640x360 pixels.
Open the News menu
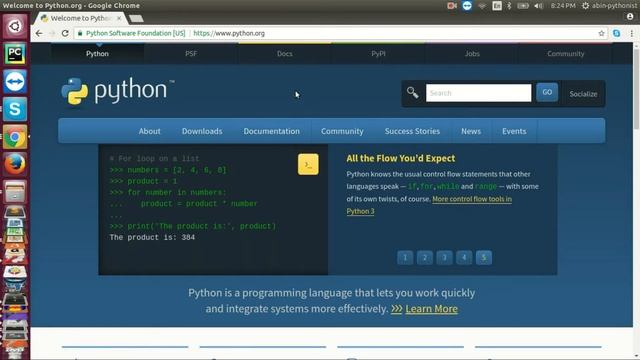point(471,131)
